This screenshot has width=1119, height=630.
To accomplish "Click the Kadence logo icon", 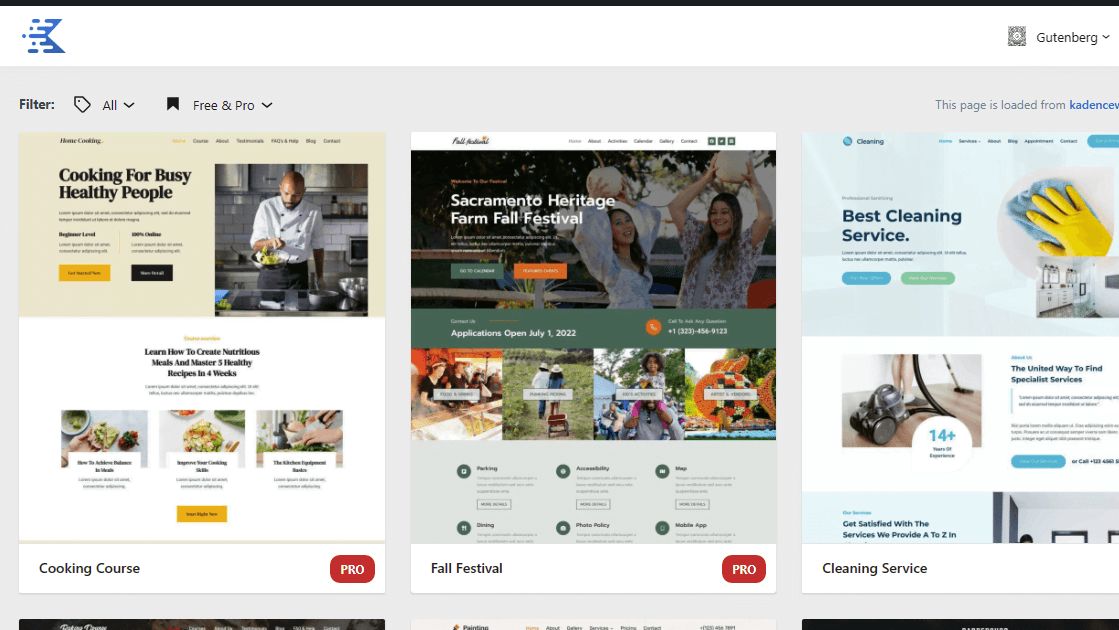I will click(x=44, y=36).
